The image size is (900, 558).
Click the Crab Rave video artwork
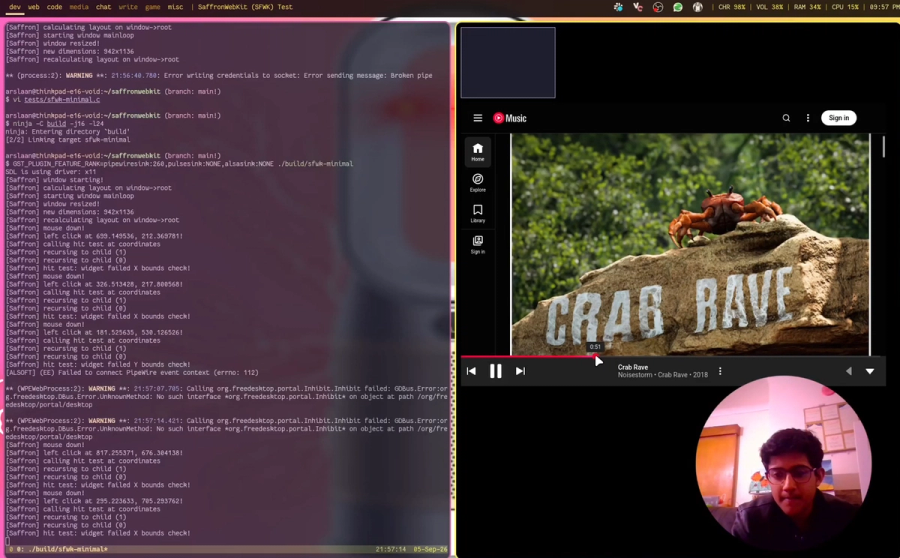[690, 245]
